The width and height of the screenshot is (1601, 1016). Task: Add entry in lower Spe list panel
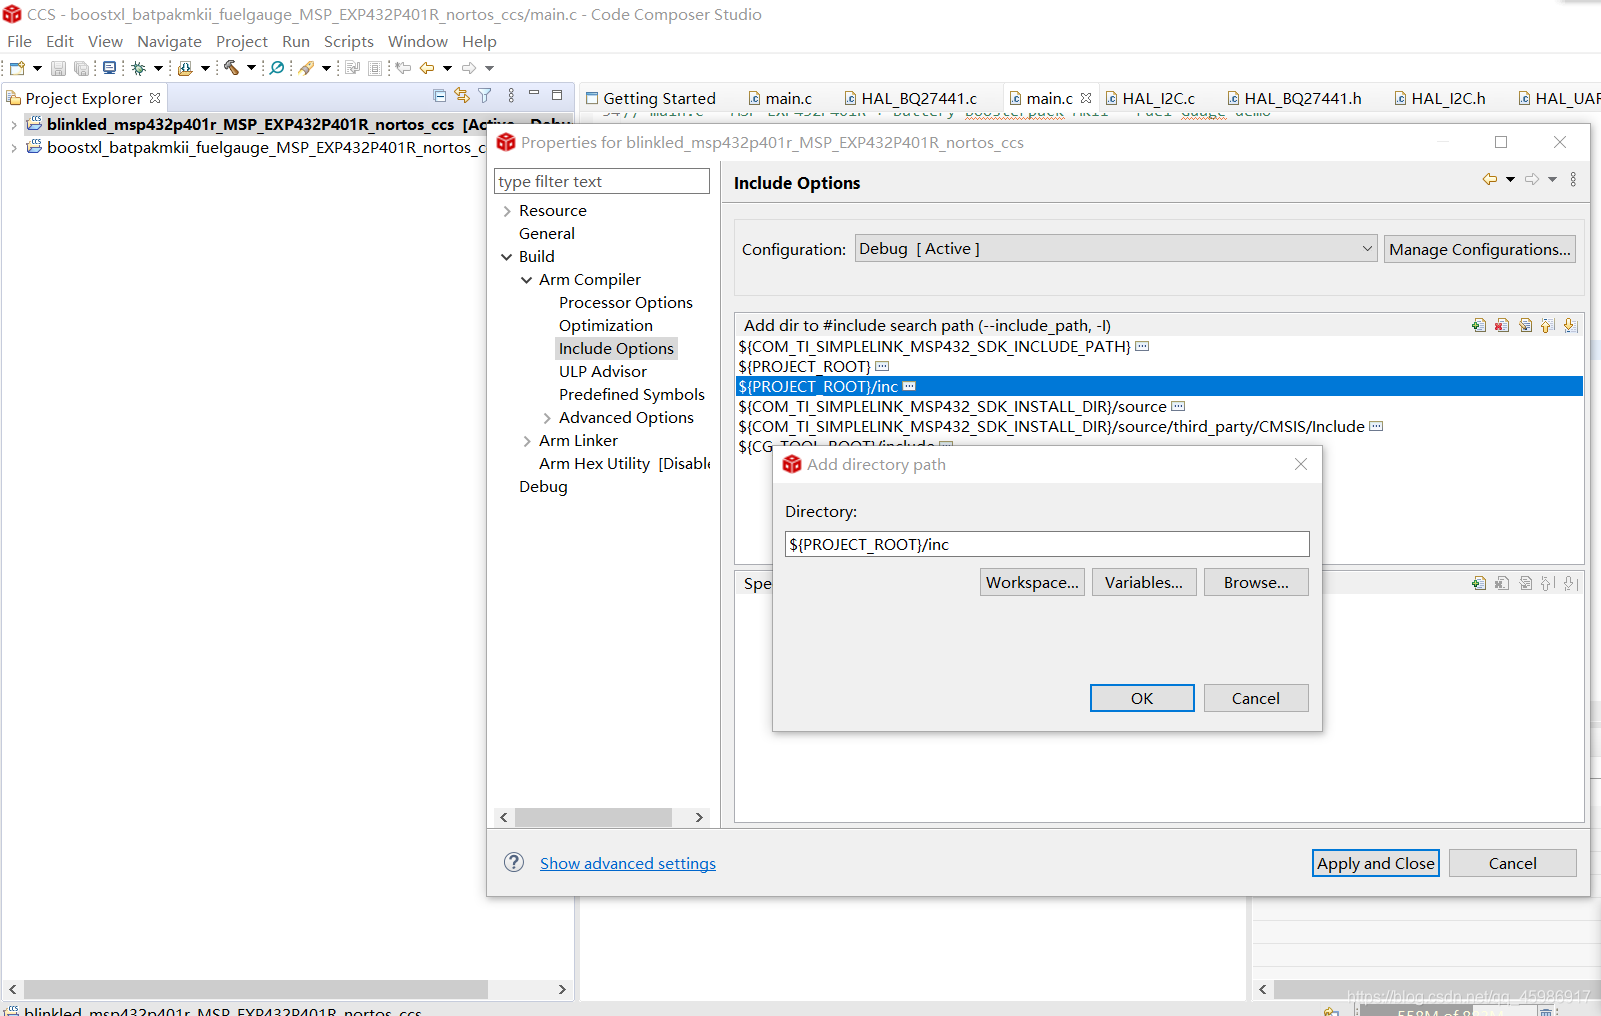[x=1479, y=583]
